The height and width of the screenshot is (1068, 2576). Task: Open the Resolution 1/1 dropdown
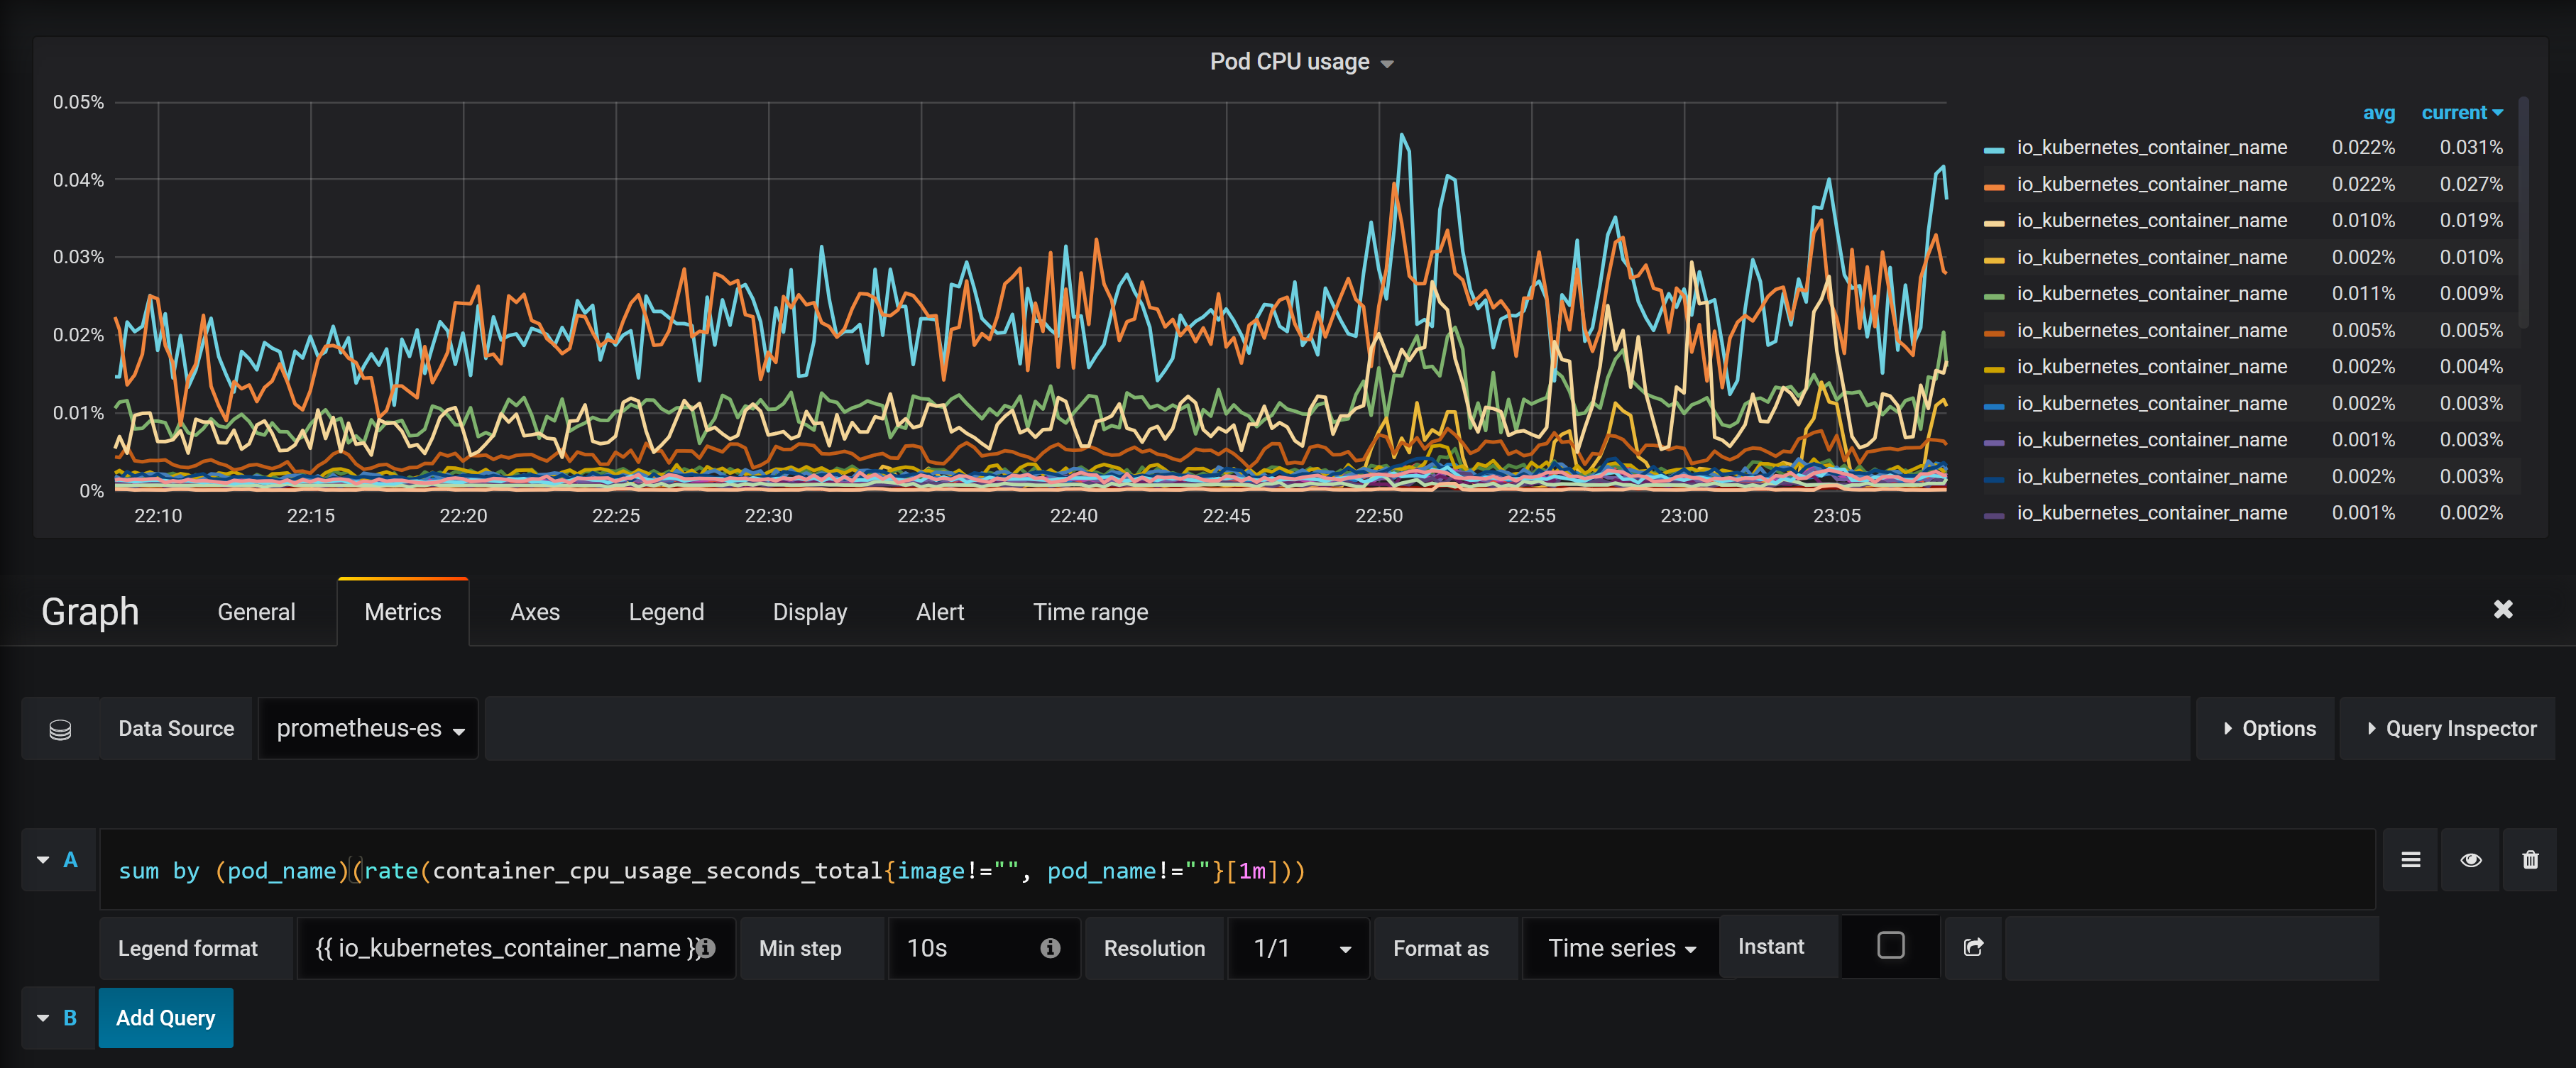pos(1300,948)
